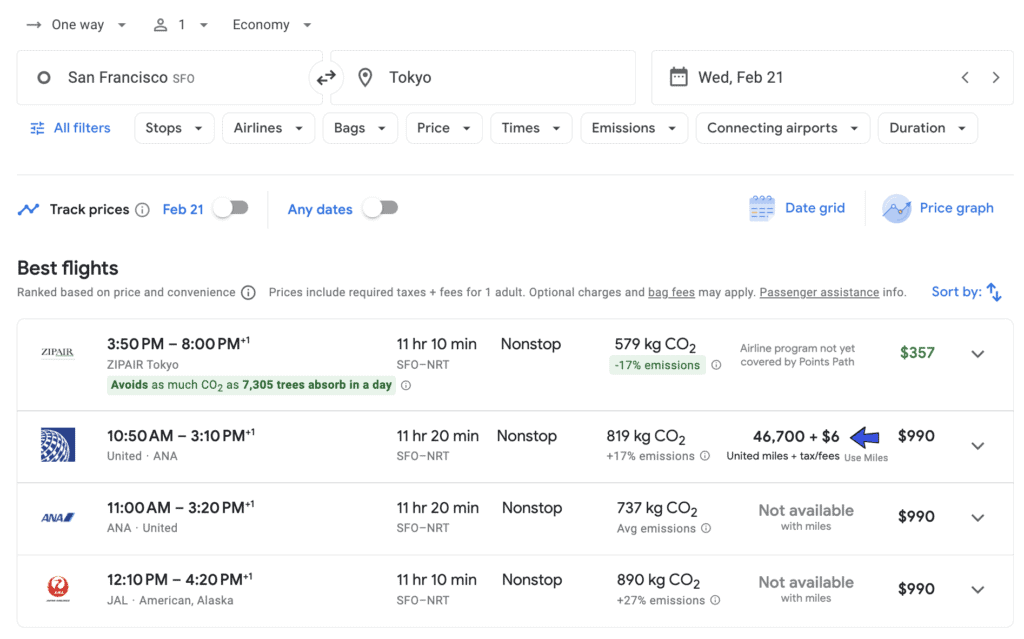Click the bag fees link
Image resolution: width=1024 pixels, height=639 pixels.
pyautogui.click(x=671, y=293)
